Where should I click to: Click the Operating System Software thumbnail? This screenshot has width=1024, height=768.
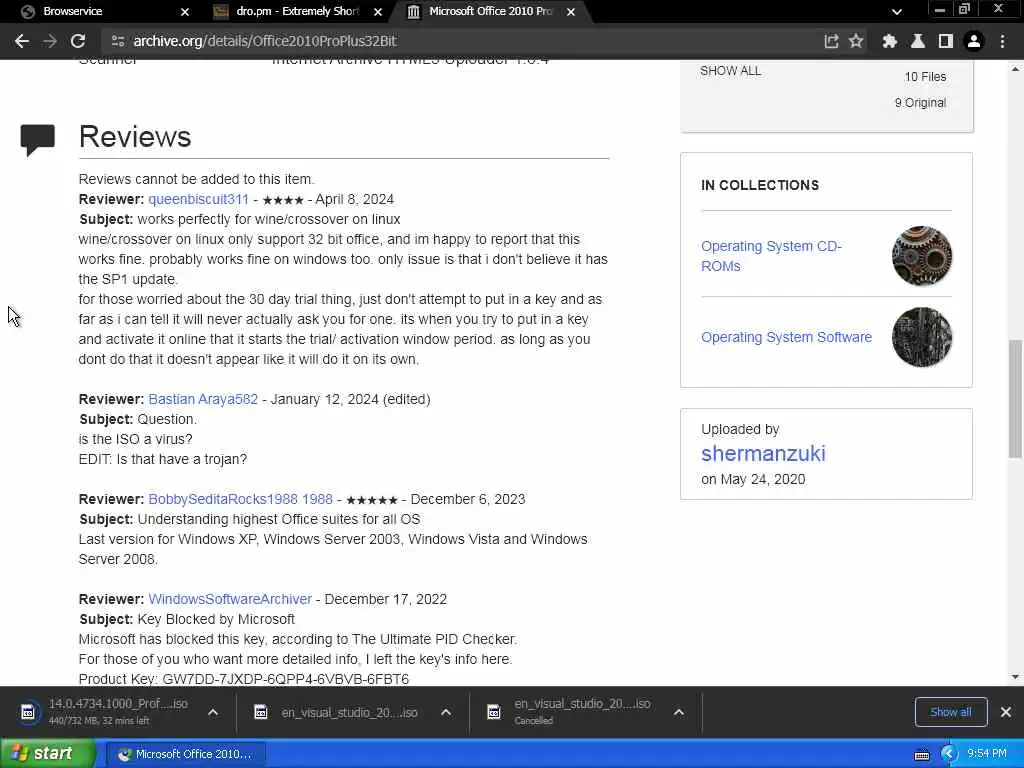[921, 337]
